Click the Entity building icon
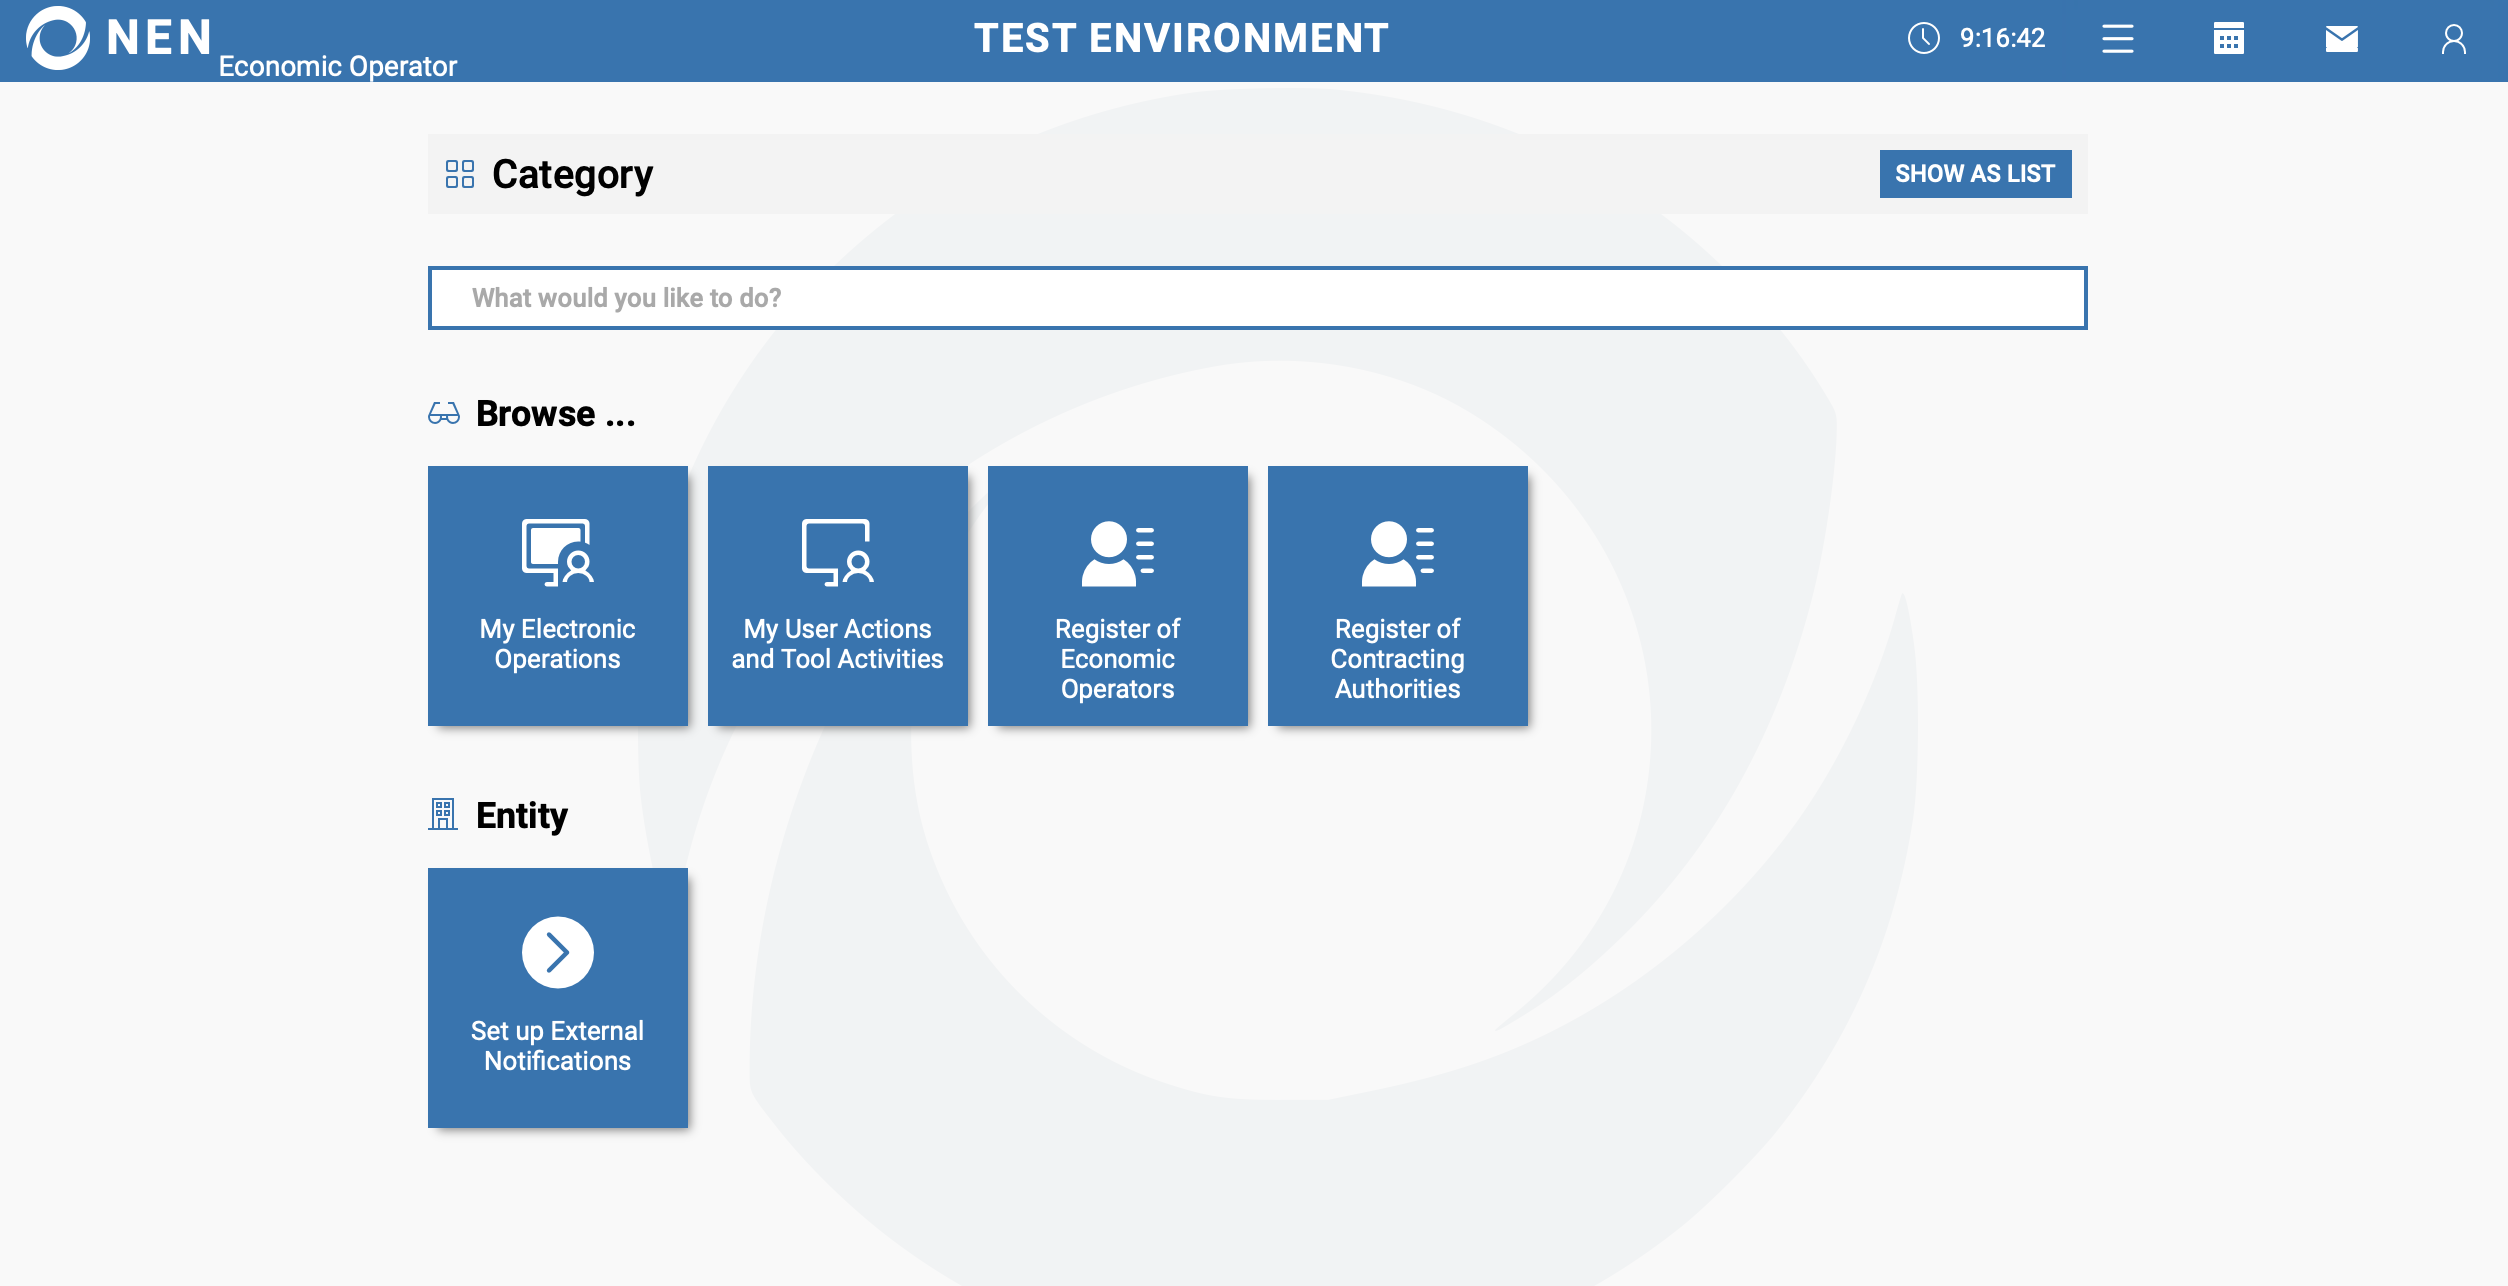Screen dimensions: 2508x1286 [443, 814]
